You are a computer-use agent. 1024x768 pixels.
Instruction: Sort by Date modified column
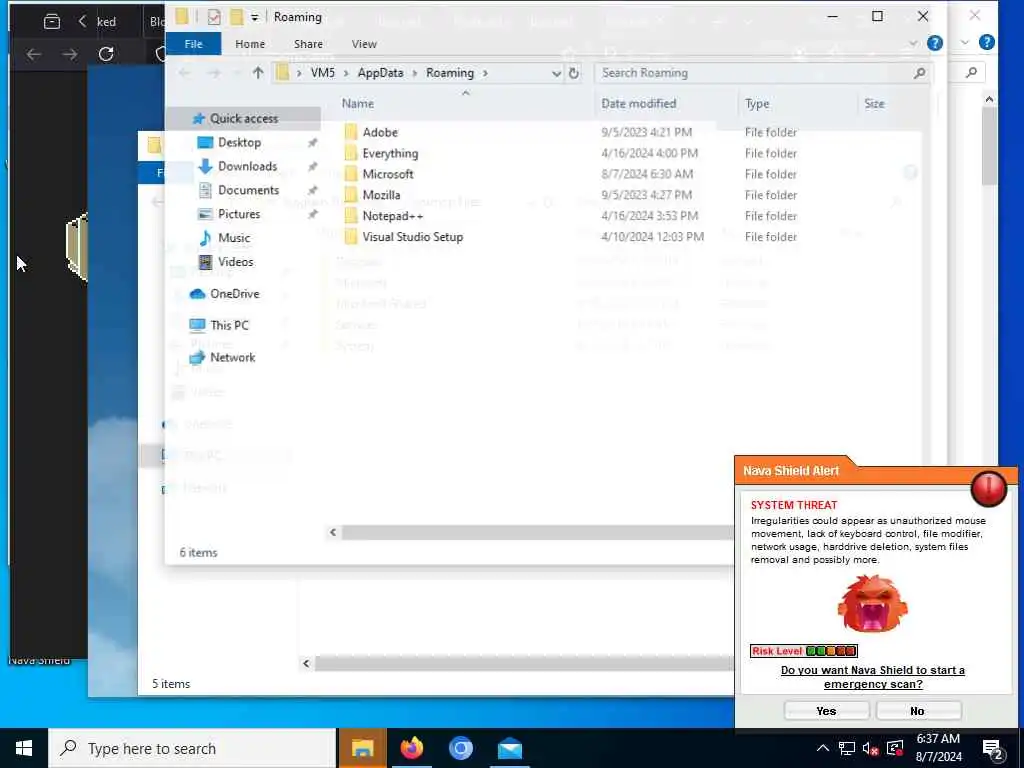click(638, 103)
